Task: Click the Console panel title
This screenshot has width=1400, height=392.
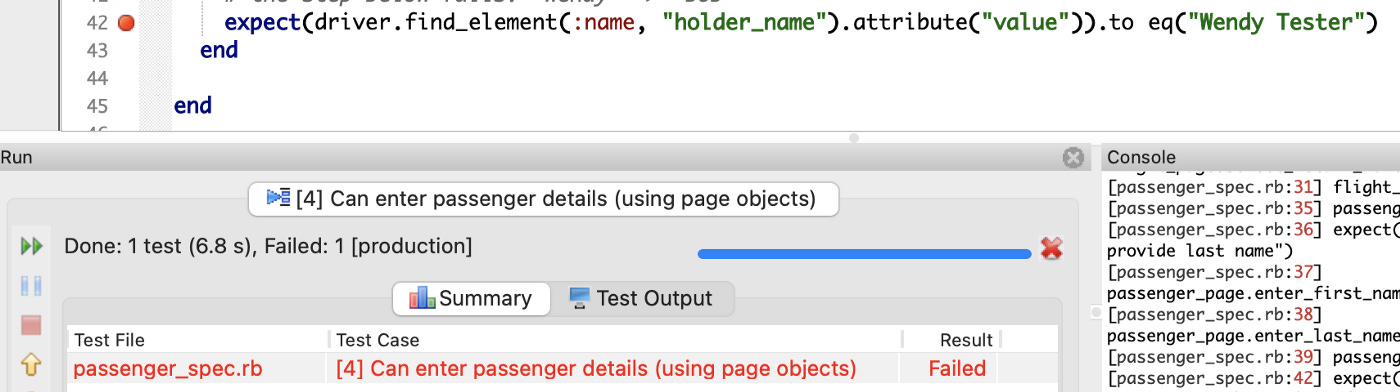Action: coord(1141,158)
